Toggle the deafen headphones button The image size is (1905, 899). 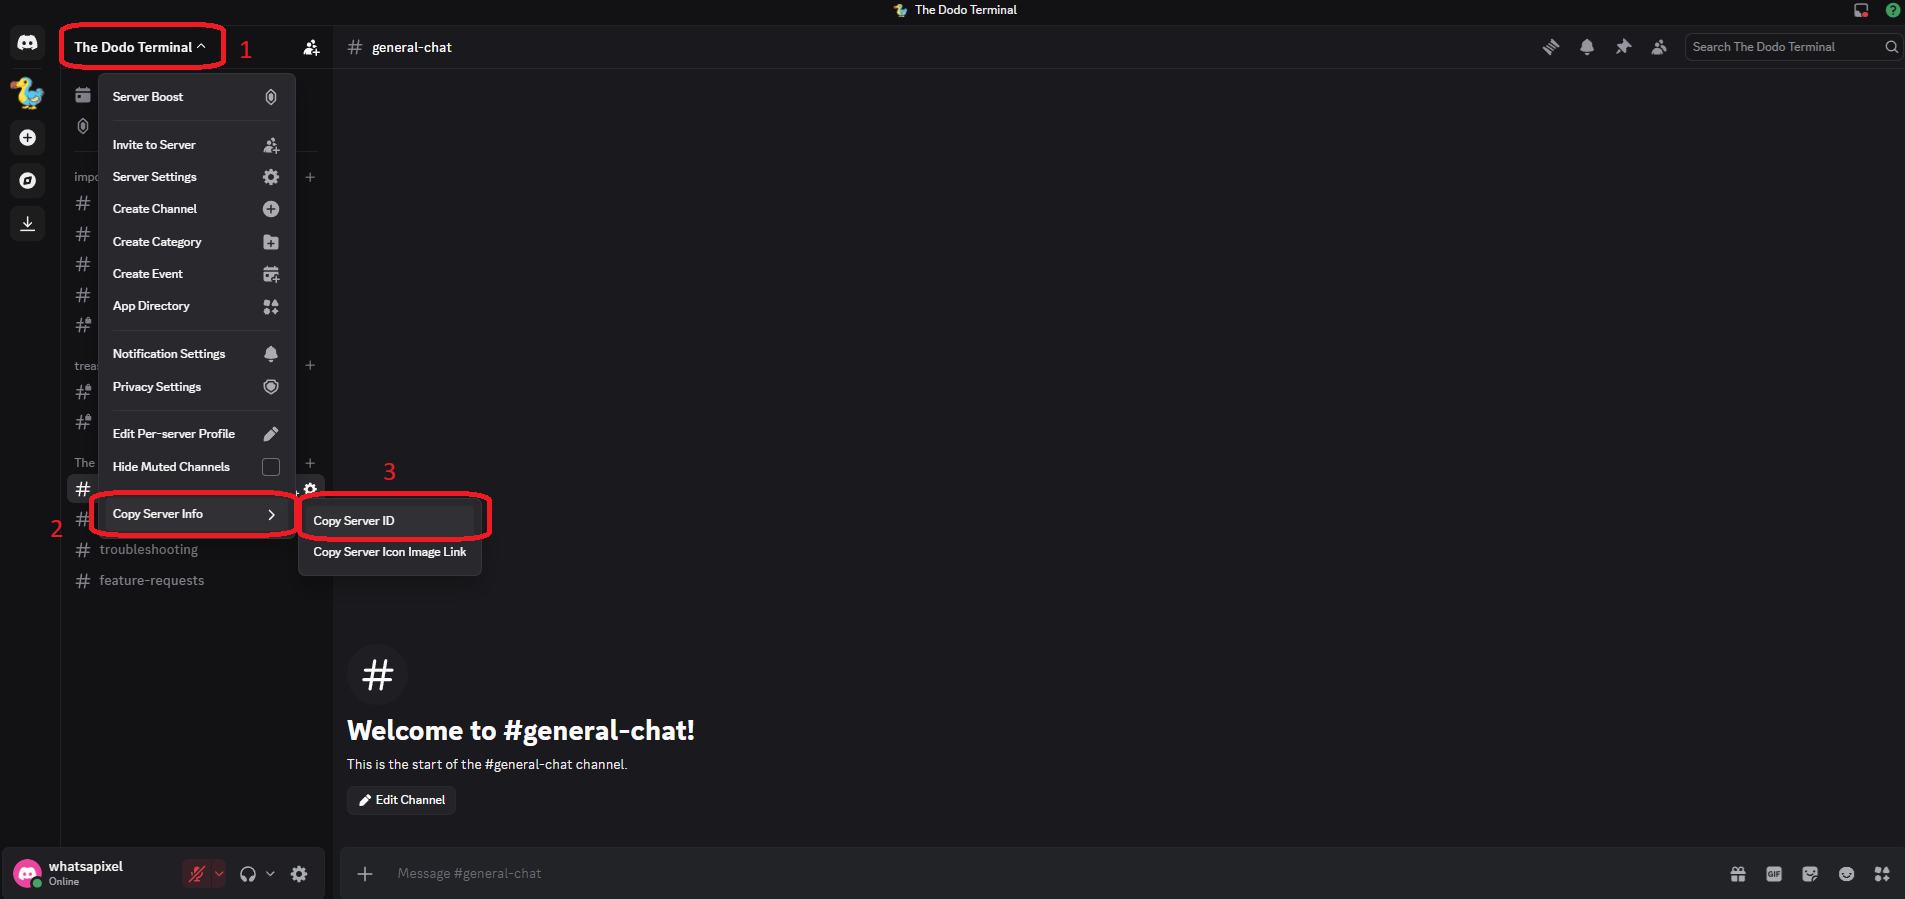click(248, 874)
